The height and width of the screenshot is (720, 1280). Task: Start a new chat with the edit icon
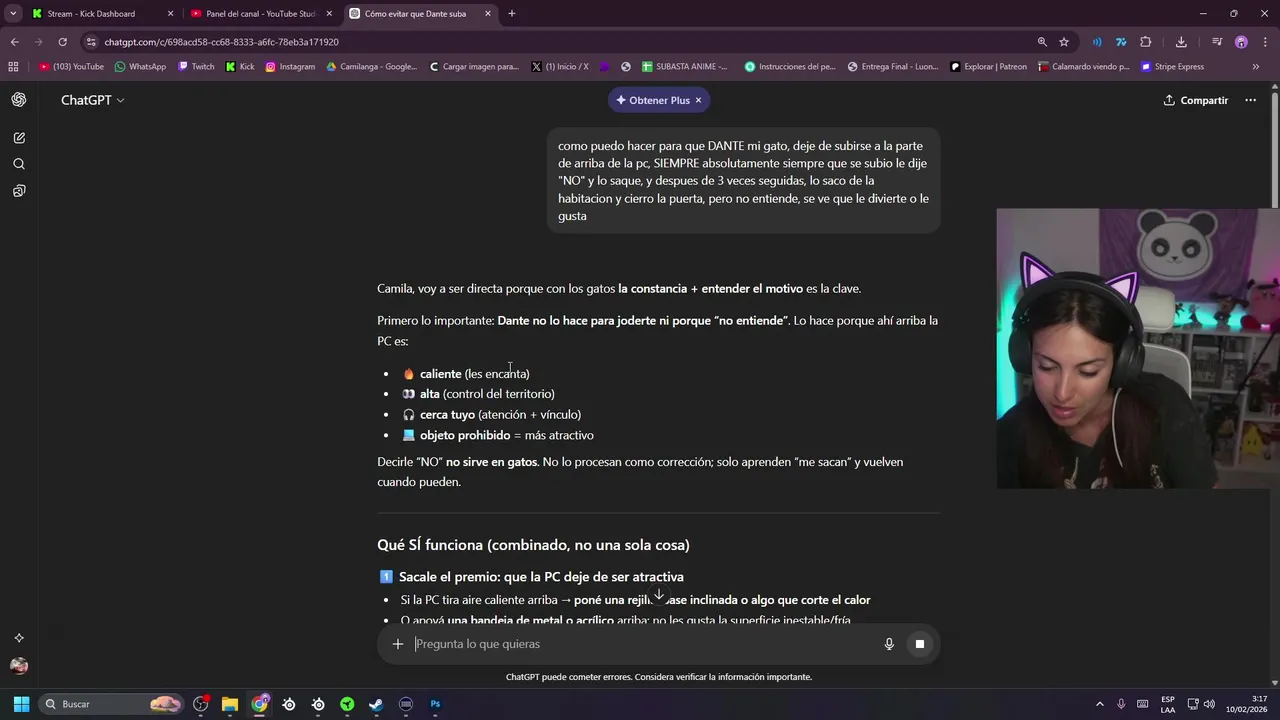(19, 138)
